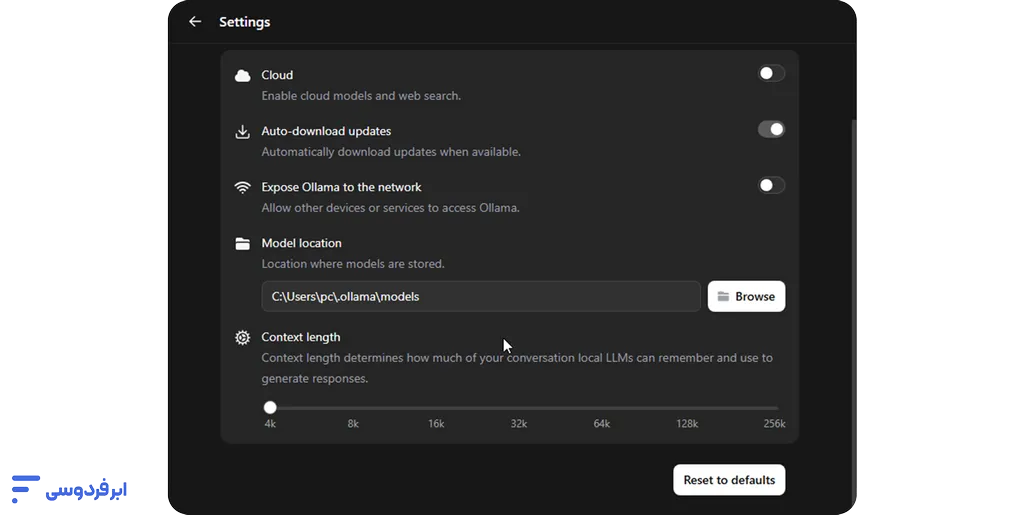This screenshot has width=1024, height=515.
Task: Disable the Auto-download updates toggle
Action: coord(771,129)
